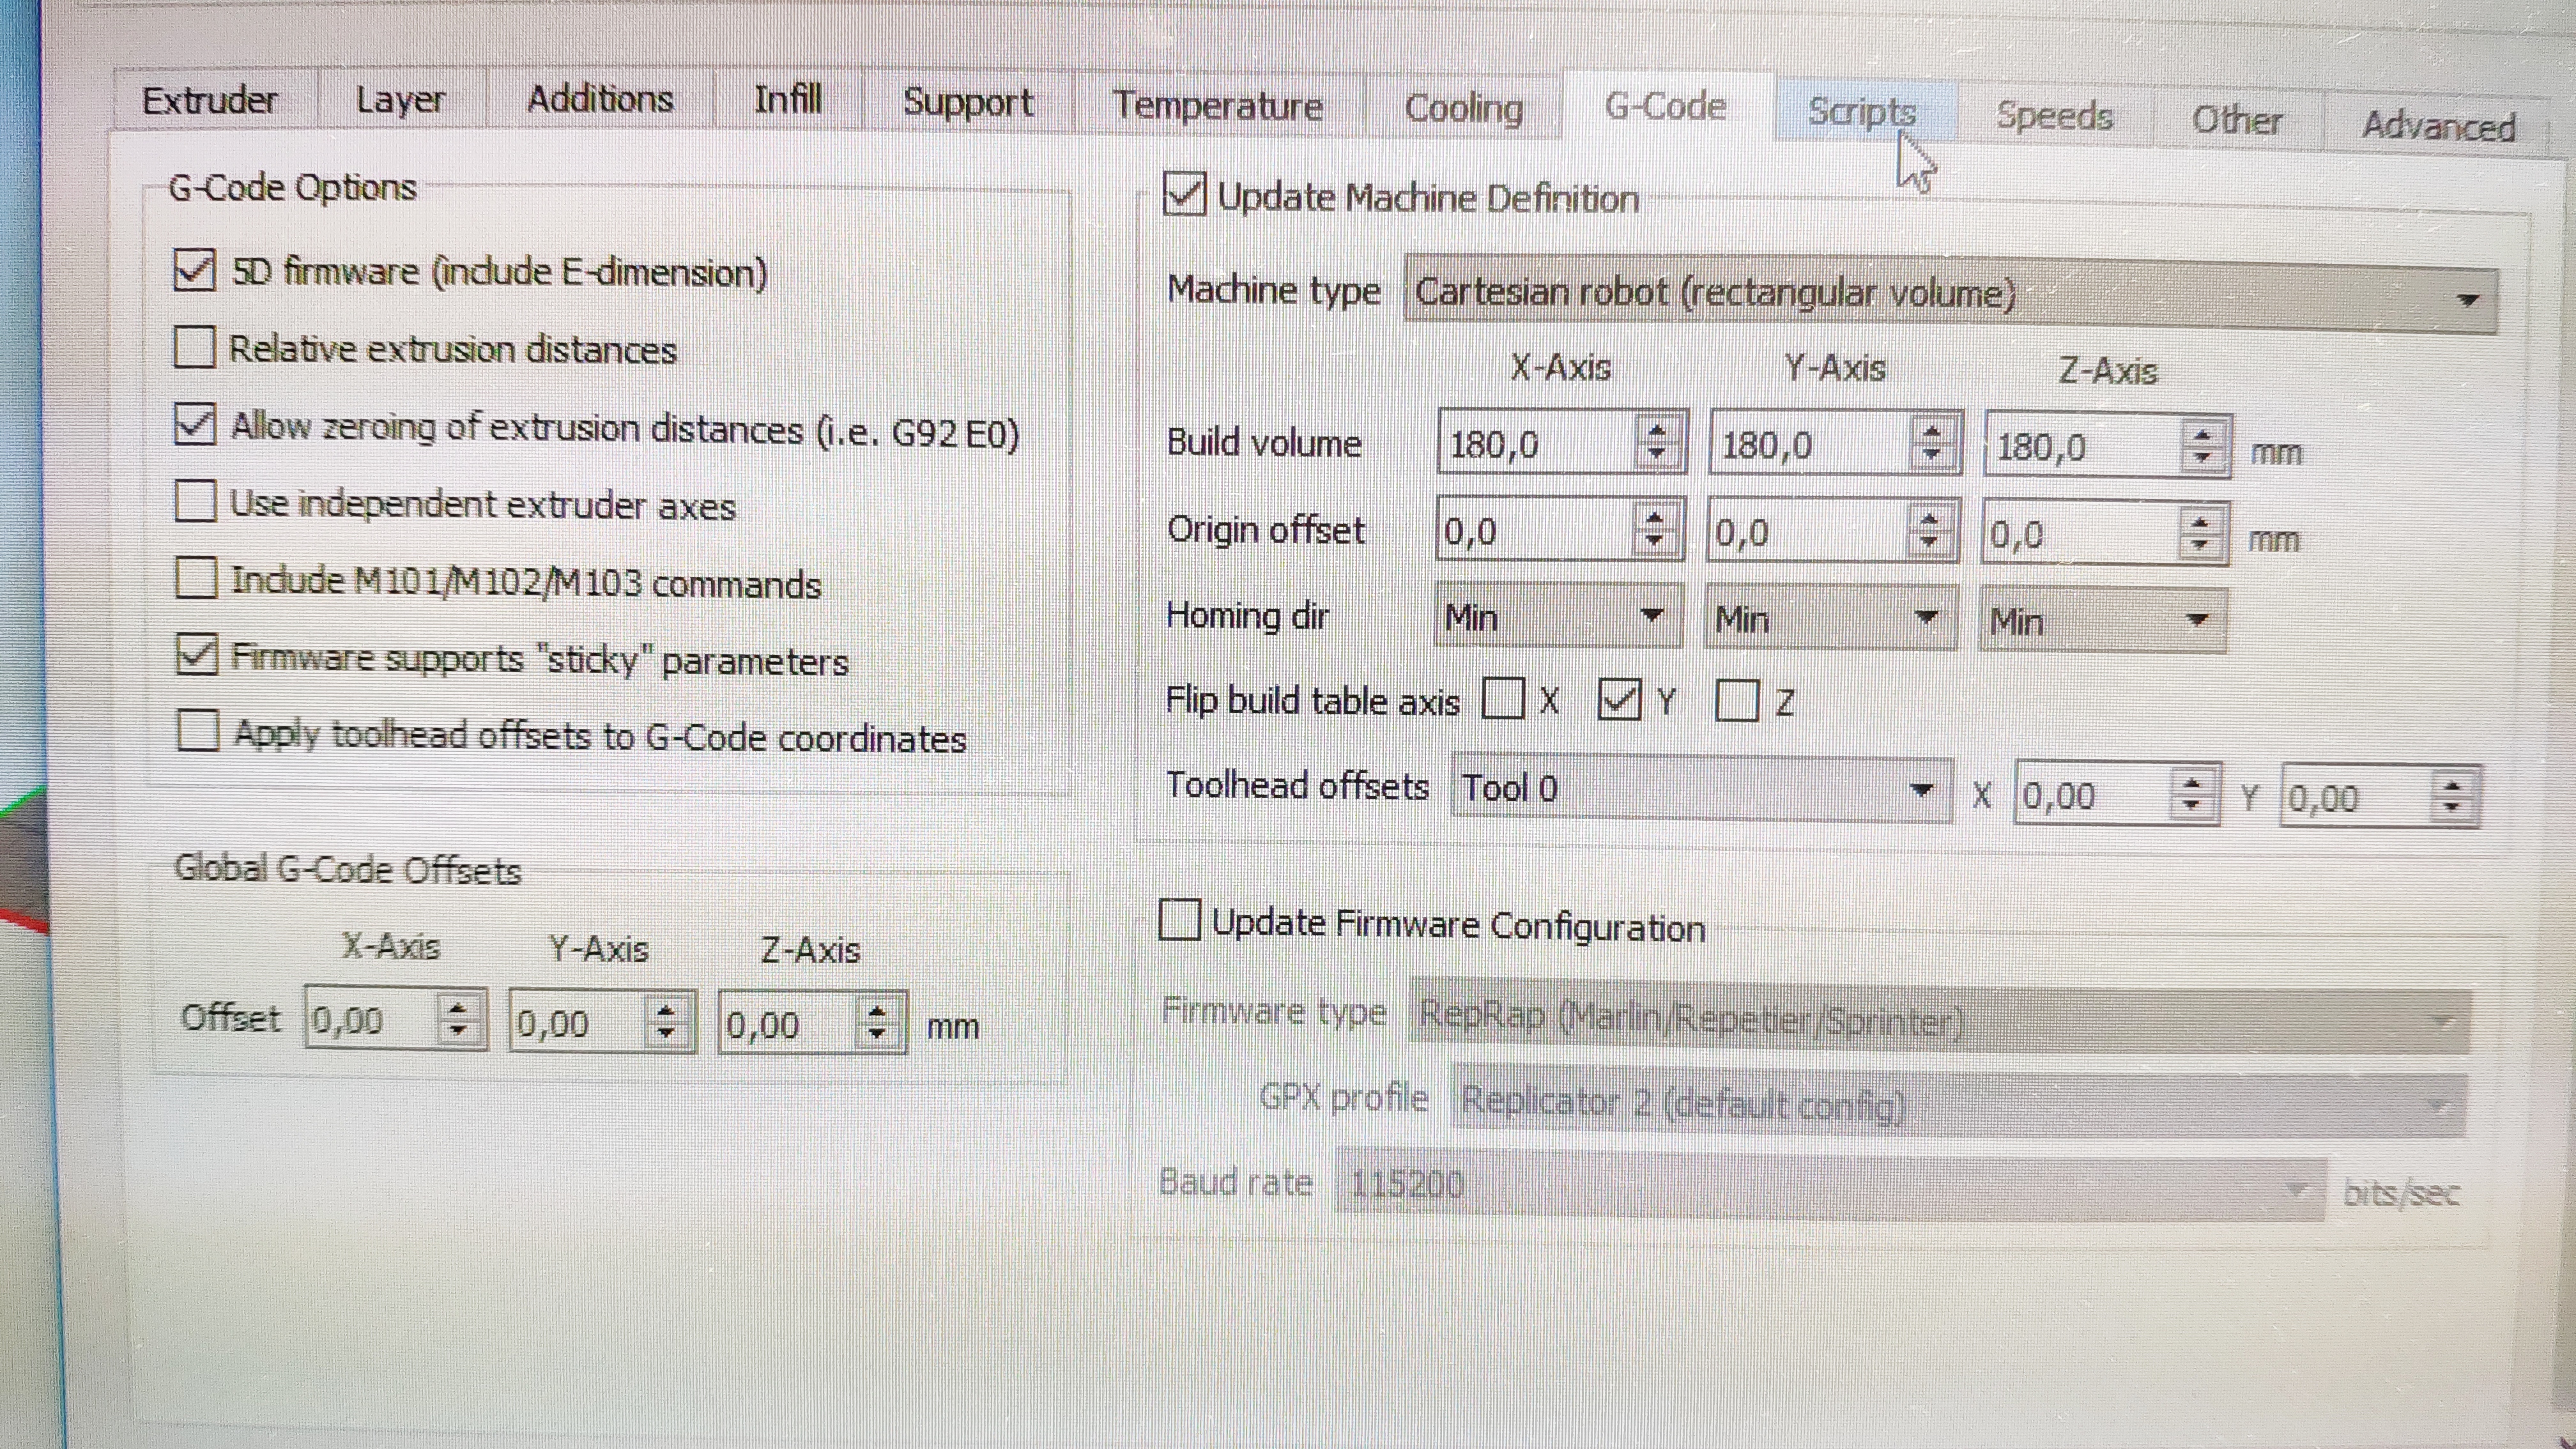
Task: Toggle Update Firmware Configuration checkbox
Action: [x=1180, y=920]
